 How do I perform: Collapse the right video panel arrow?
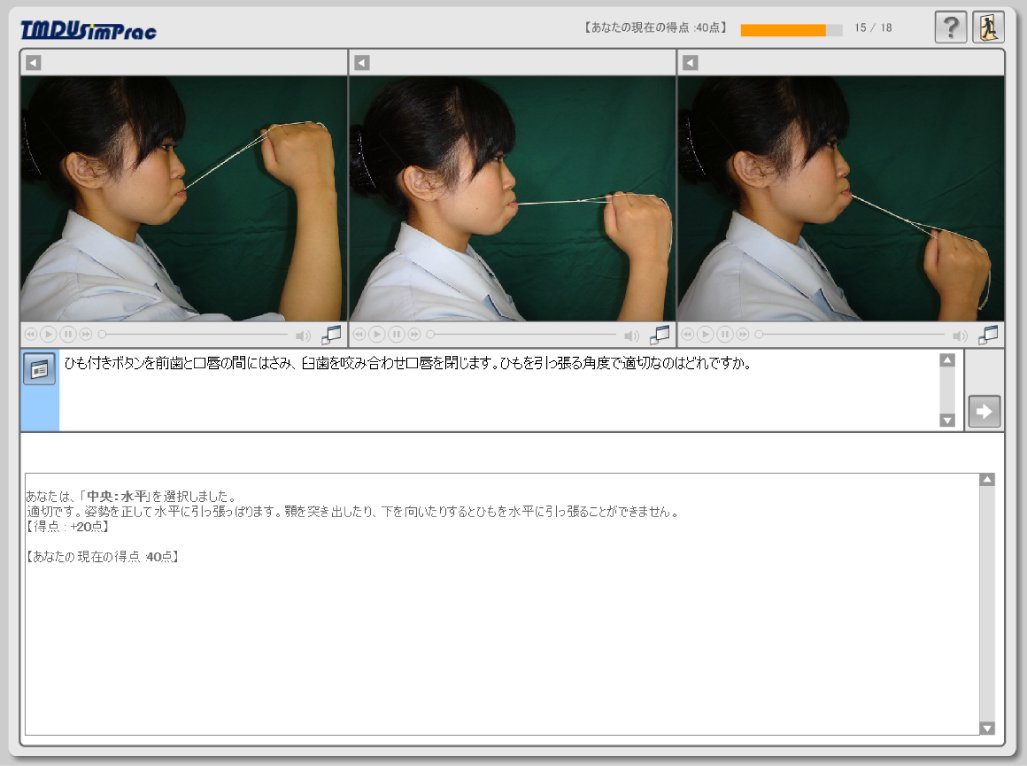(x=690, y=63)
